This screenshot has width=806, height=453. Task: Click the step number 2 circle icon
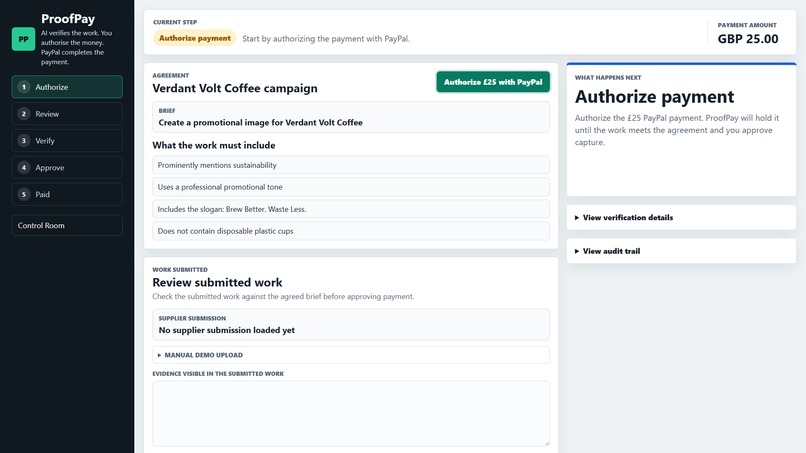pos(24,114)
